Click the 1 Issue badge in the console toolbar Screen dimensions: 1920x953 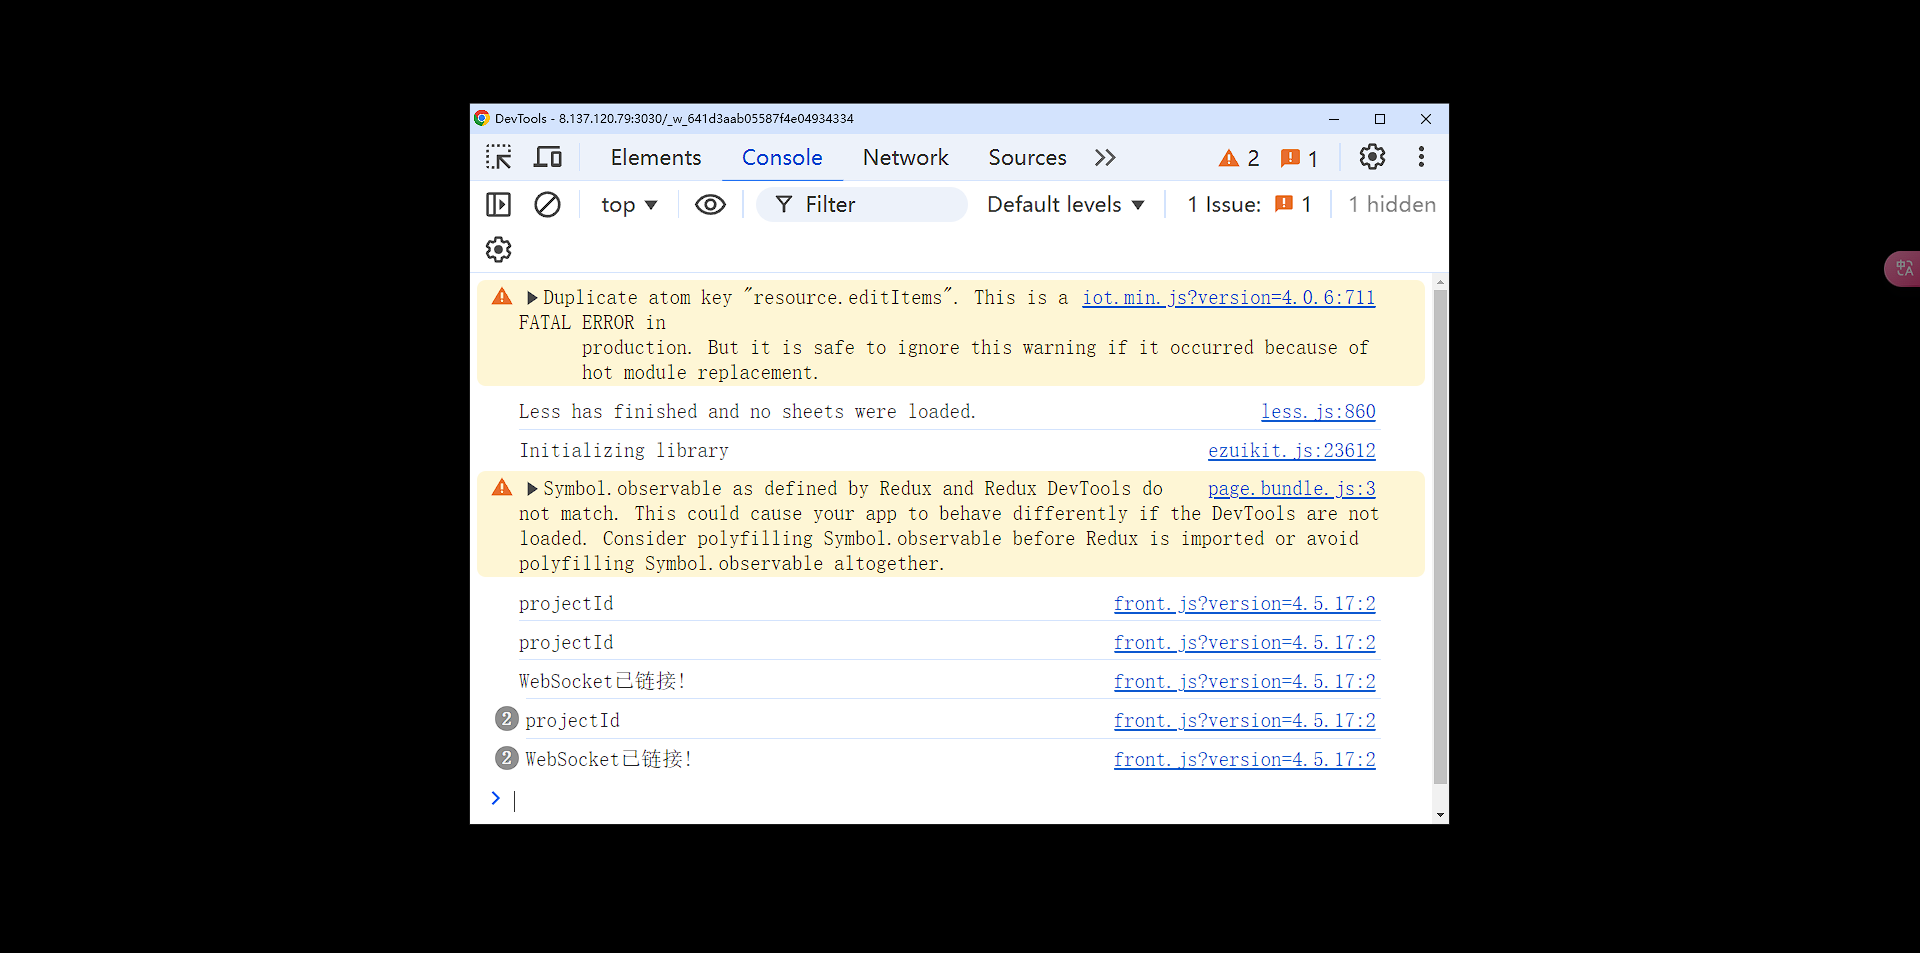pos(1249,205)
